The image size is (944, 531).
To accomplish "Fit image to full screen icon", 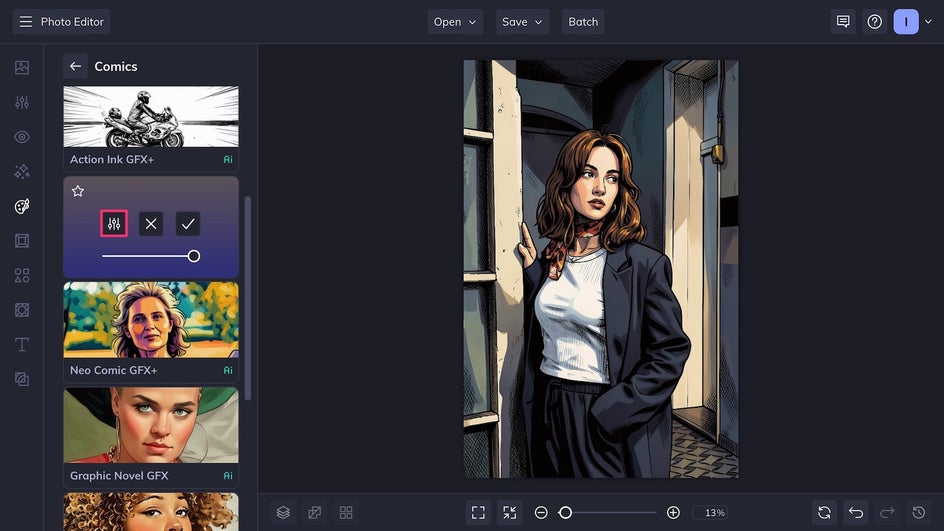I will (x=478, y=512).
